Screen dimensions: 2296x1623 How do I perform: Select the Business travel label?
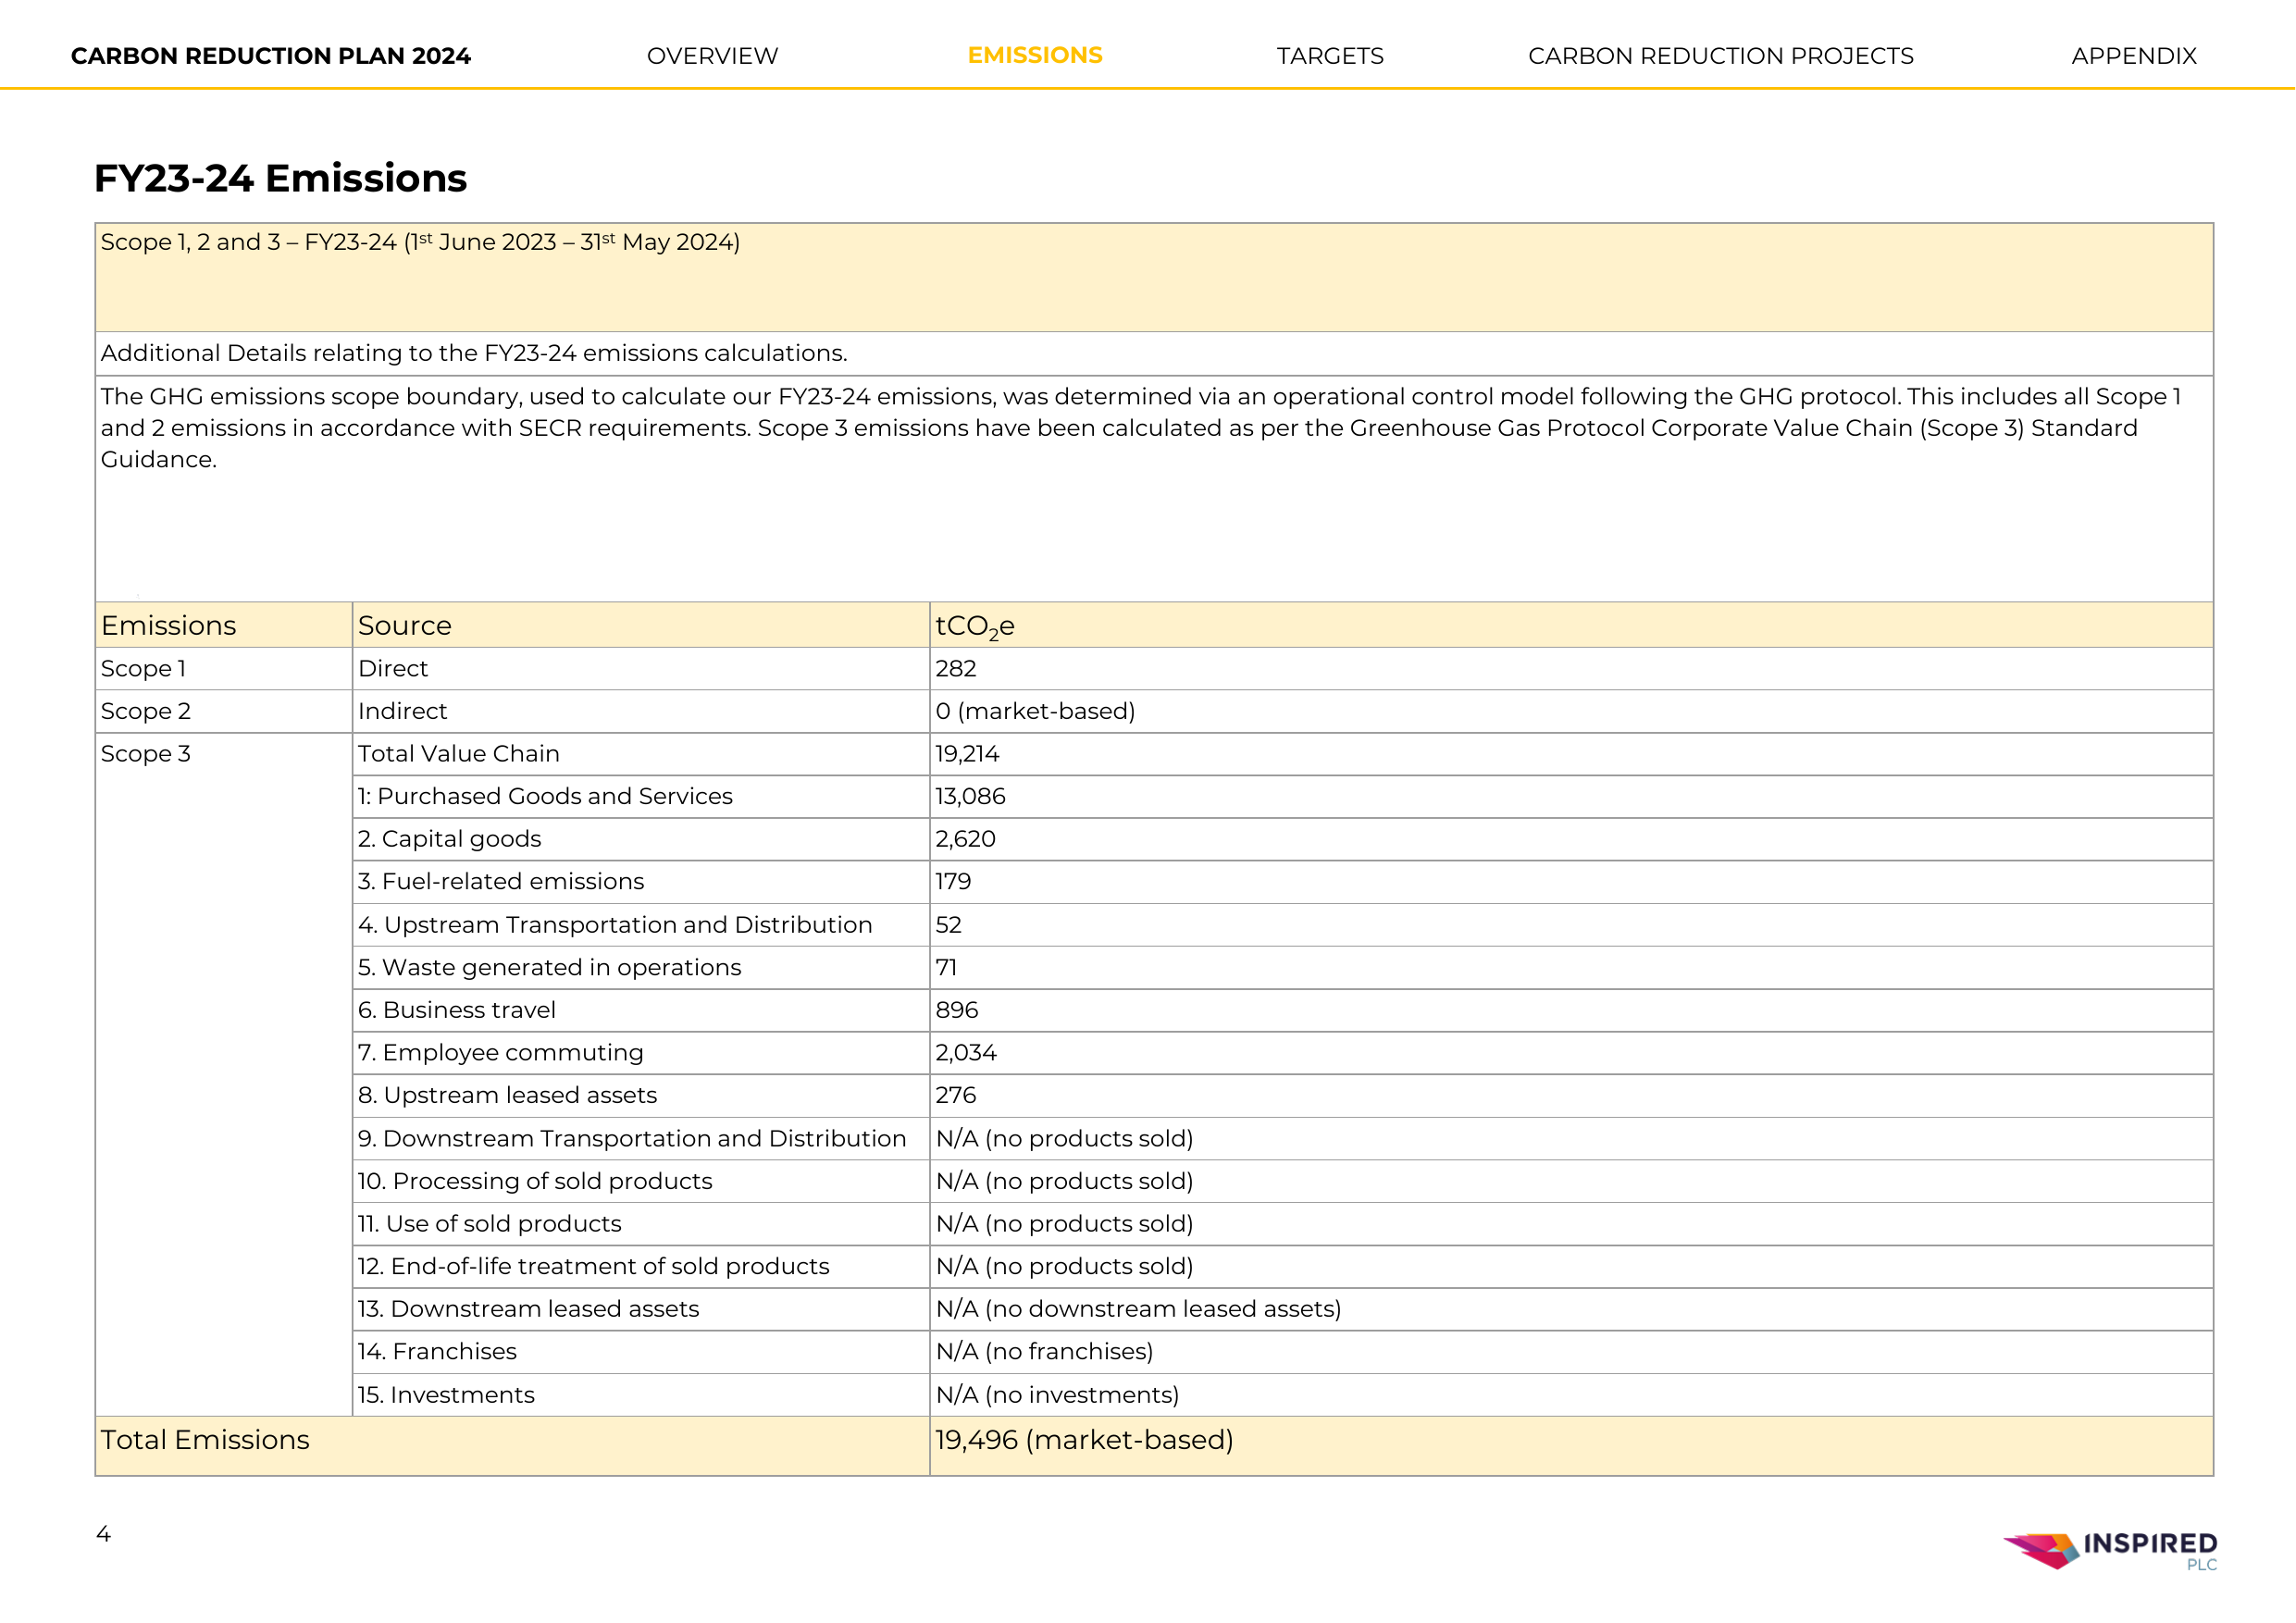(456, 1010)
